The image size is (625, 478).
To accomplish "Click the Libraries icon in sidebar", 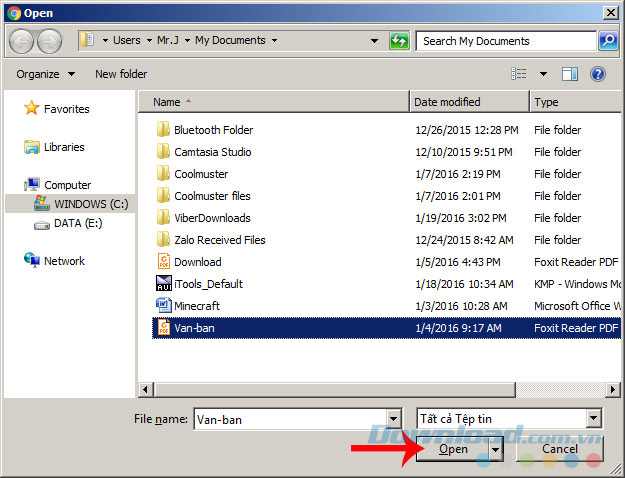I will click(31, 147).
